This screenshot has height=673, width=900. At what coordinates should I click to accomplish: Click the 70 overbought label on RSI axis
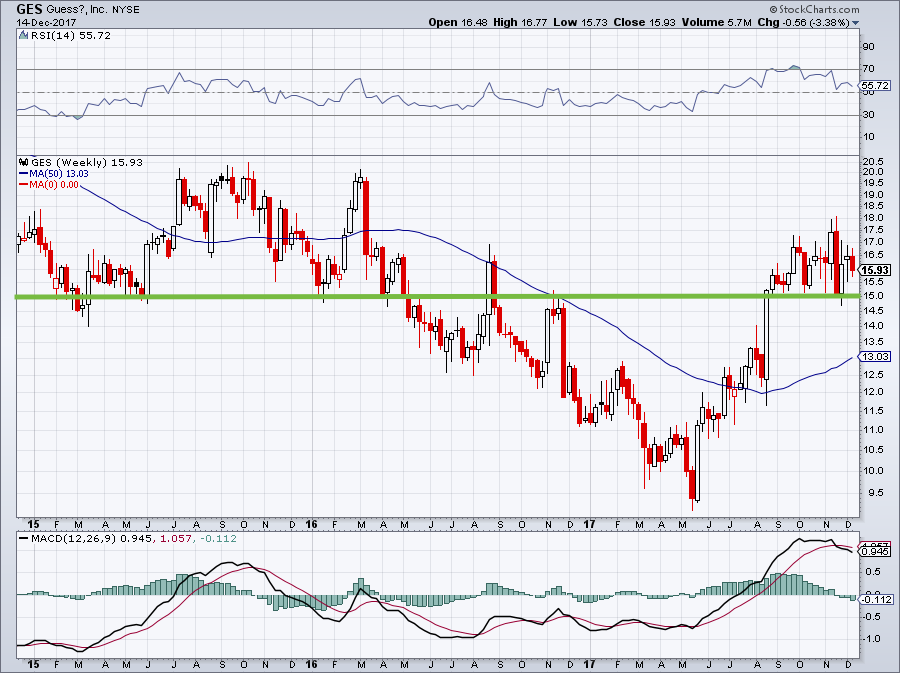[x=868, y=69]
